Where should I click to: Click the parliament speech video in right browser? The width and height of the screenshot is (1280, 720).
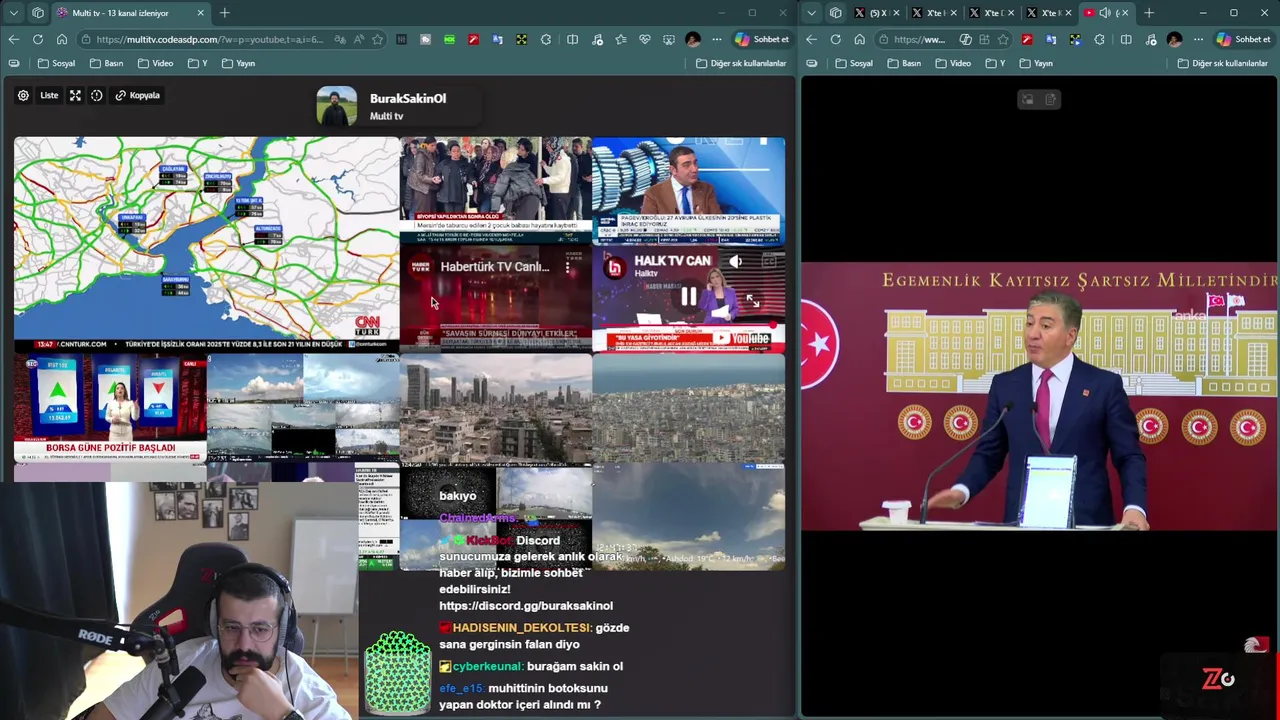pos(1040,397)
